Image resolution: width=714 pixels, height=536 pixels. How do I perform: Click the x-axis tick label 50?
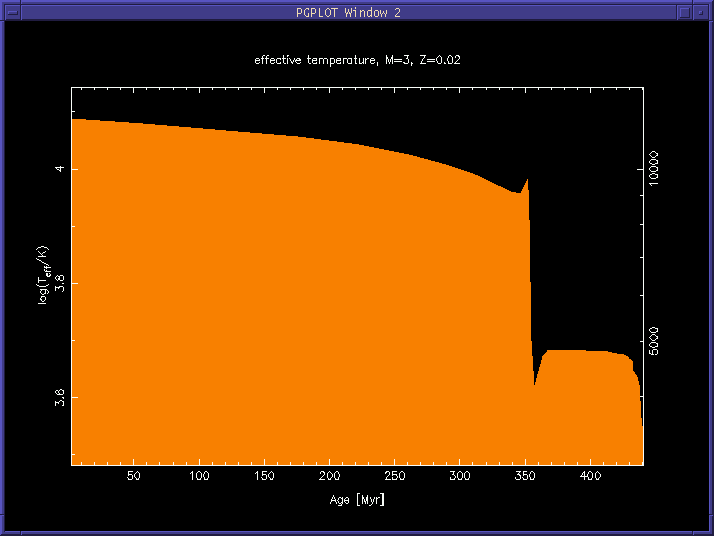coord(133,476)
